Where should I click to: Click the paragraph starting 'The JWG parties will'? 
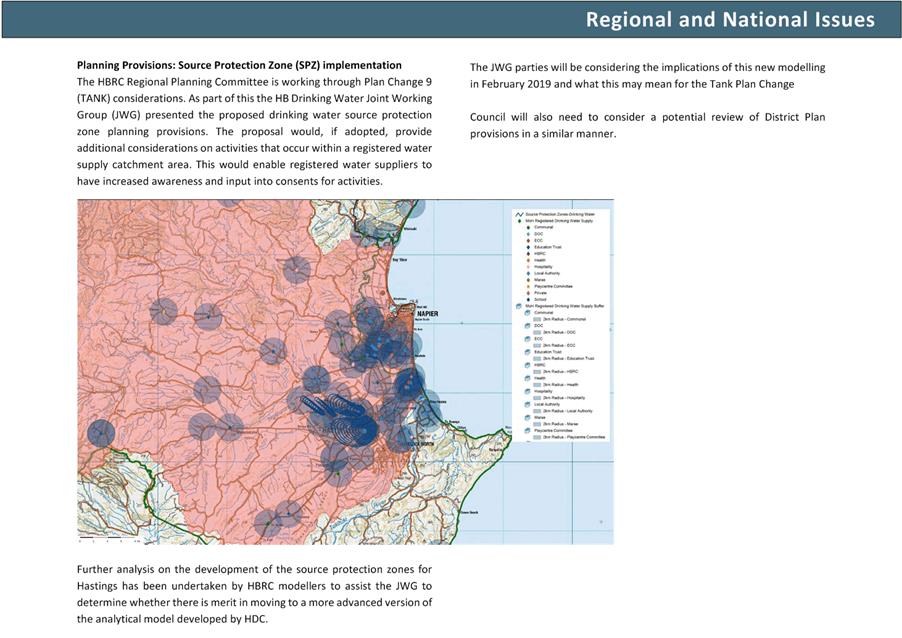click(648, 75)
